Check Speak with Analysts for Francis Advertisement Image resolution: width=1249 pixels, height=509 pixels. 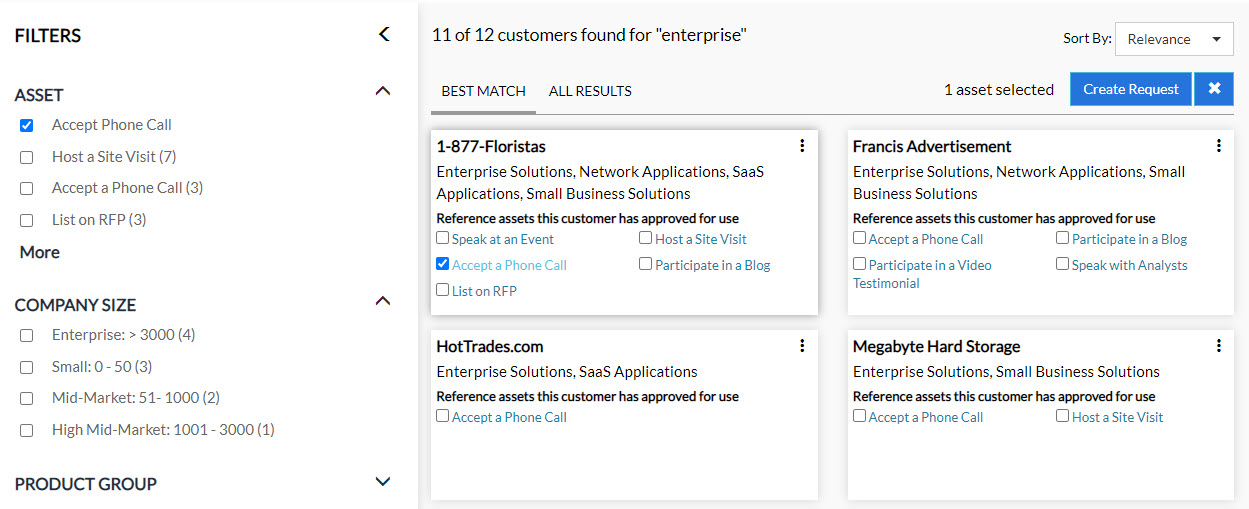(x=1063, y=265)
